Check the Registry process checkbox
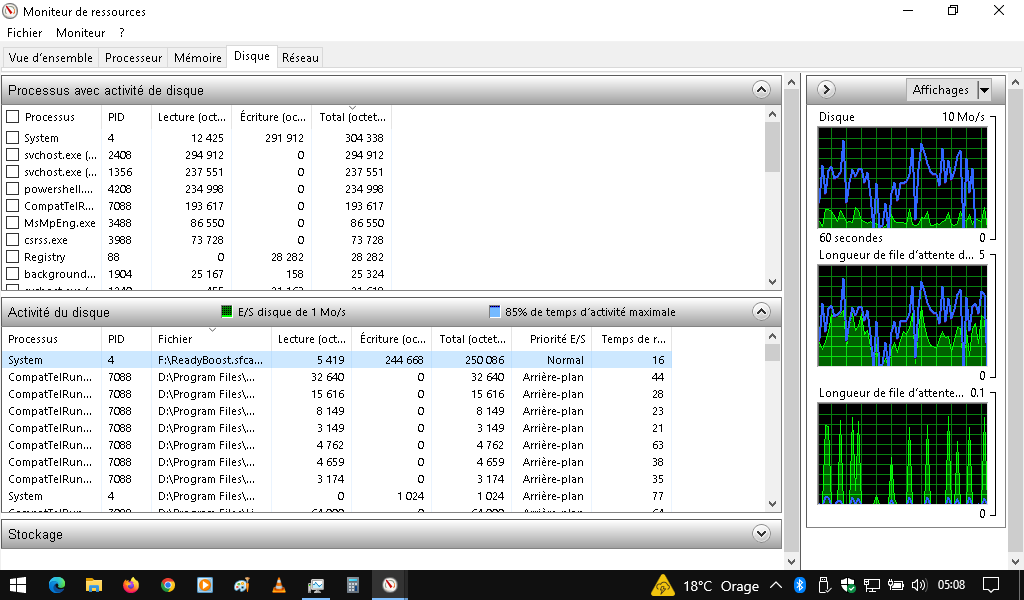 click(12, 257)
